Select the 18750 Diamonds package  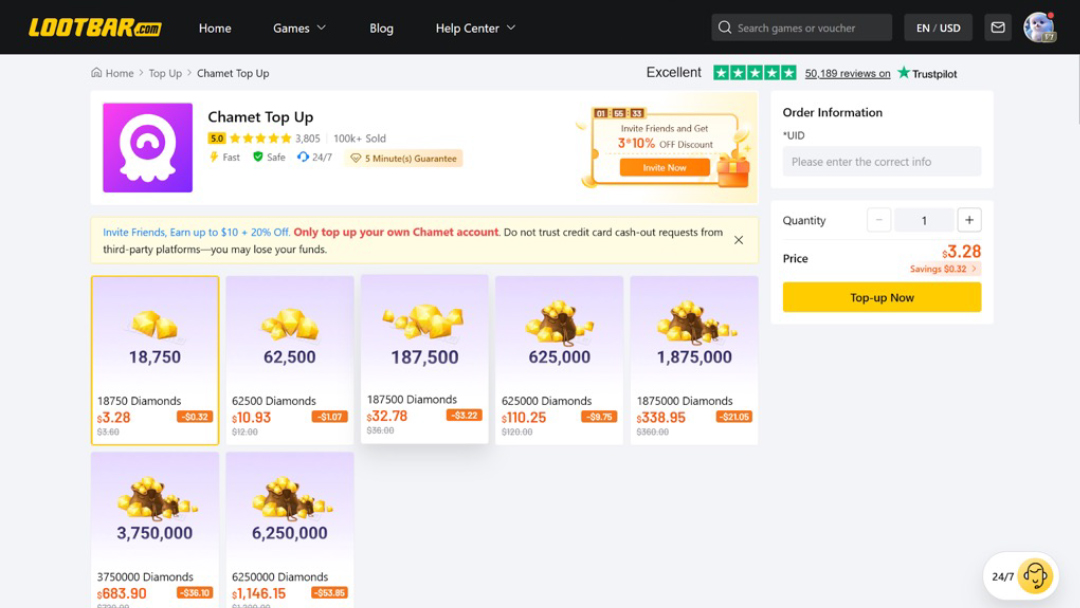tap(155, 360)
